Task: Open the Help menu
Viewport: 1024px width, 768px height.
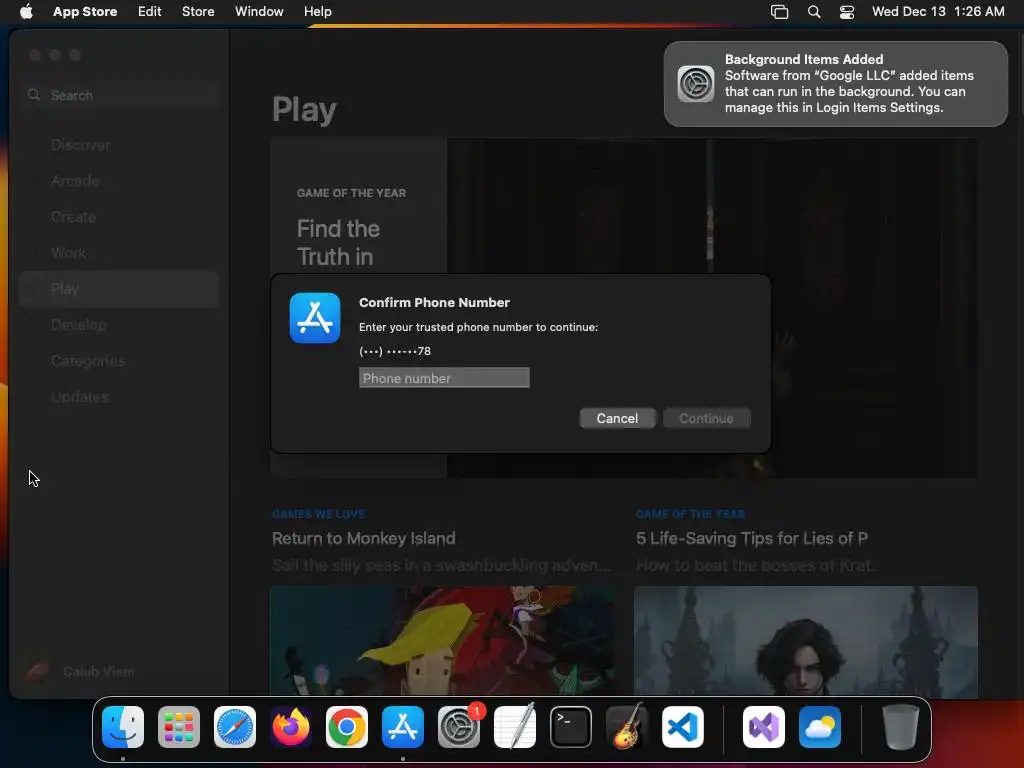Action: click(317, 11)
